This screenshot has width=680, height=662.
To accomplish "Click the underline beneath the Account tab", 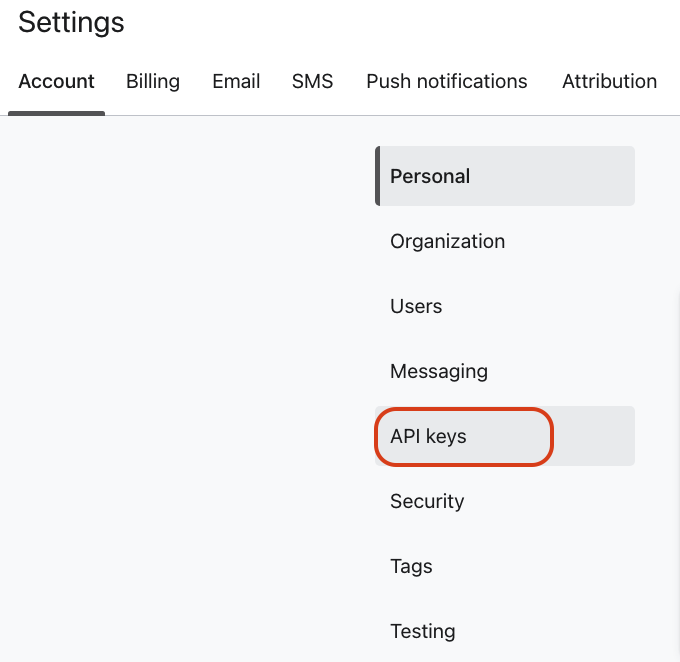I will 56,113.
